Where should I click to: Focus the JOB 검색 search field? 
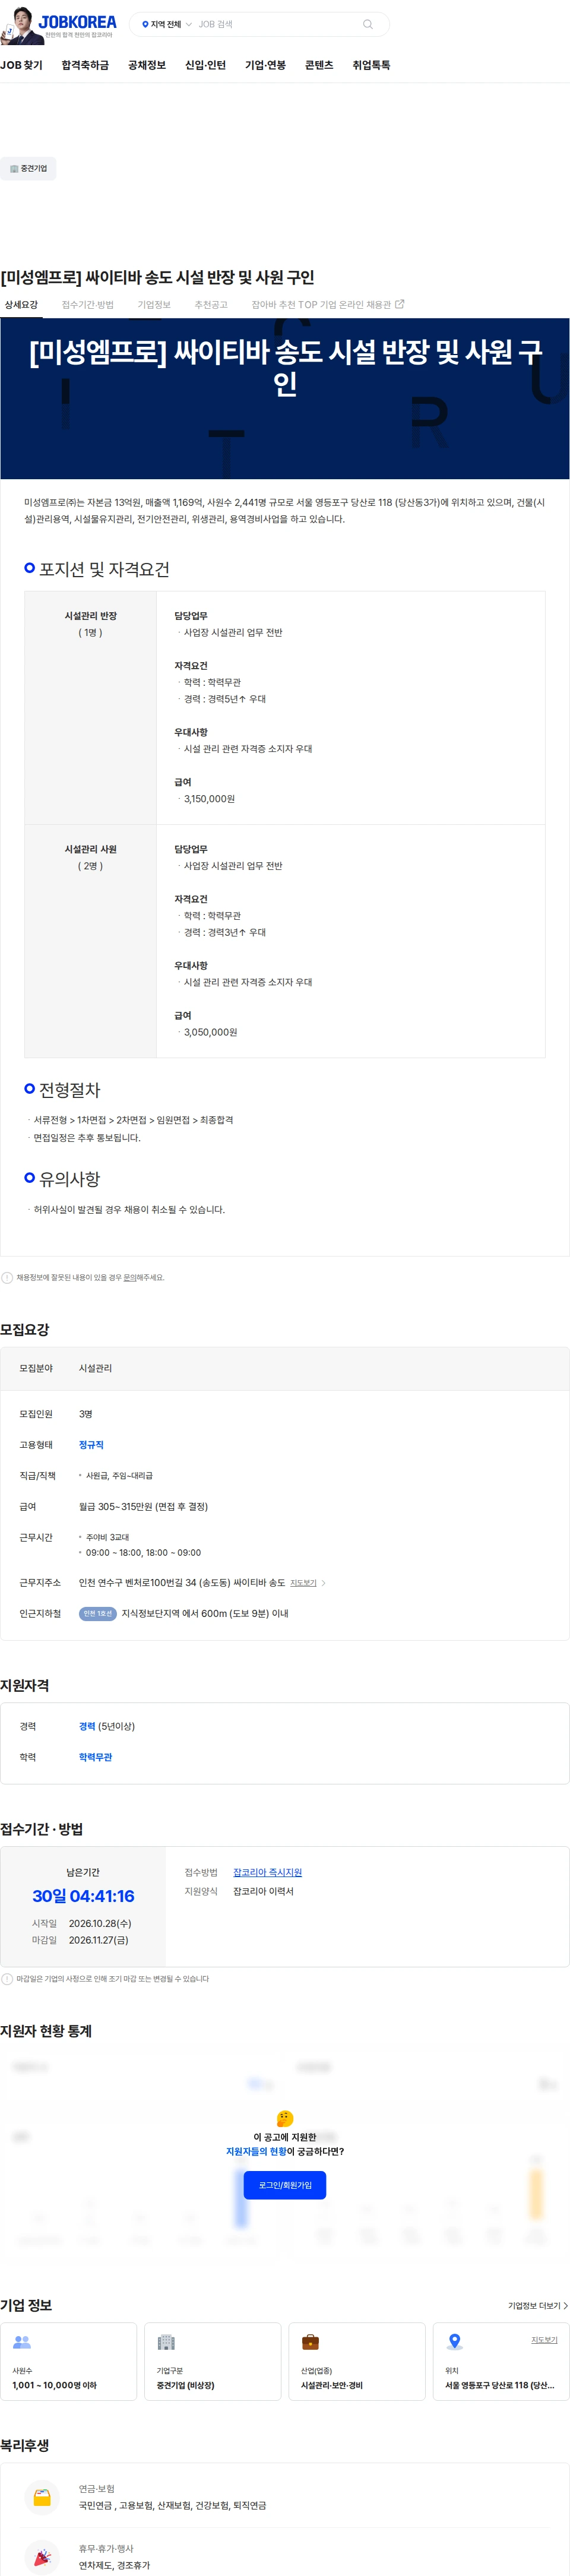pyautogui.click(x=275, y=24)
